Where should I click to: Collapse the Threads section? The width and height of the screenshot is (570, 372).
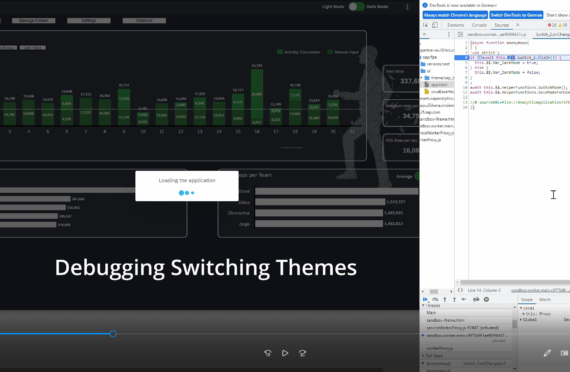[423, 305]
